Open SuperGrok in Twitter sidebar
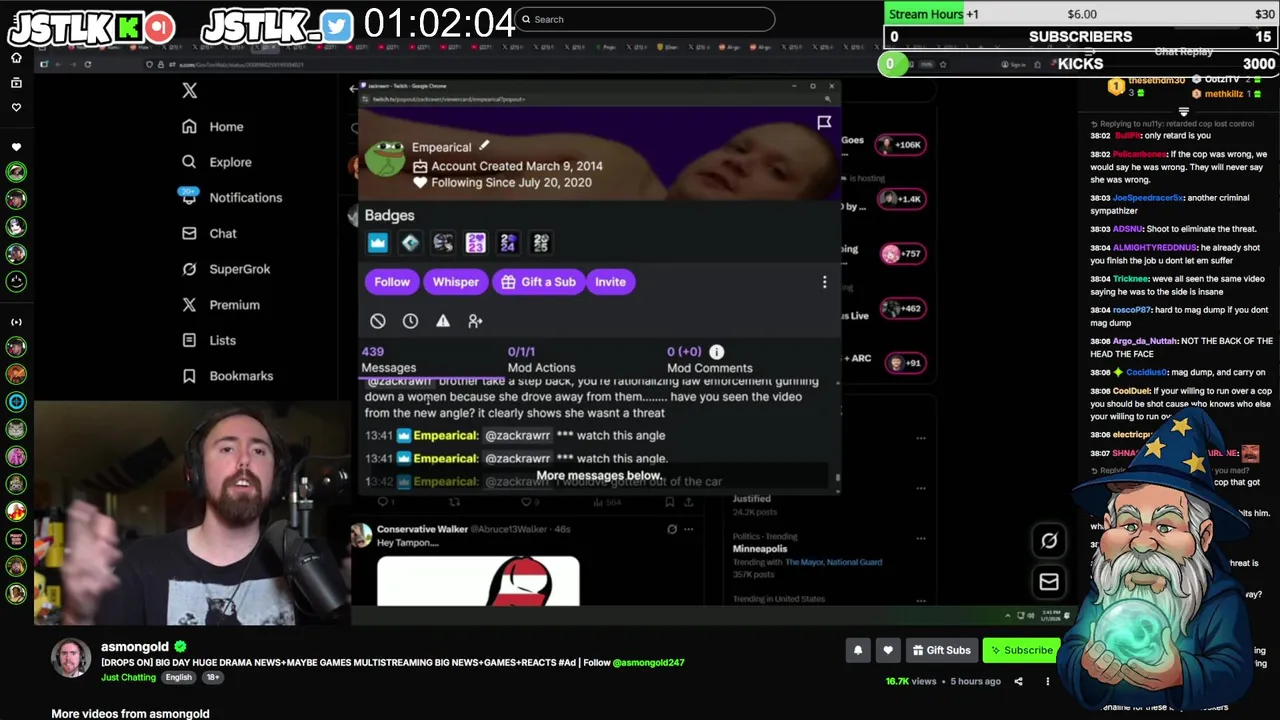 226,269
